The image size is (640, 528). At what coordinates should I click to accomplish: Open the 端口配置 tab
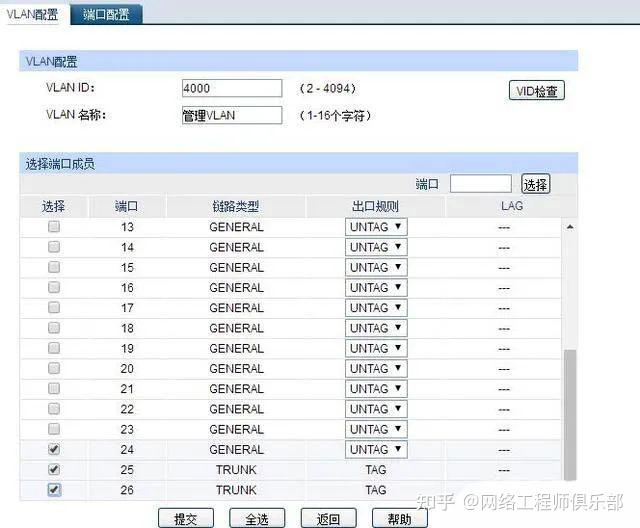pyautogui.click(x=106, y=15)
